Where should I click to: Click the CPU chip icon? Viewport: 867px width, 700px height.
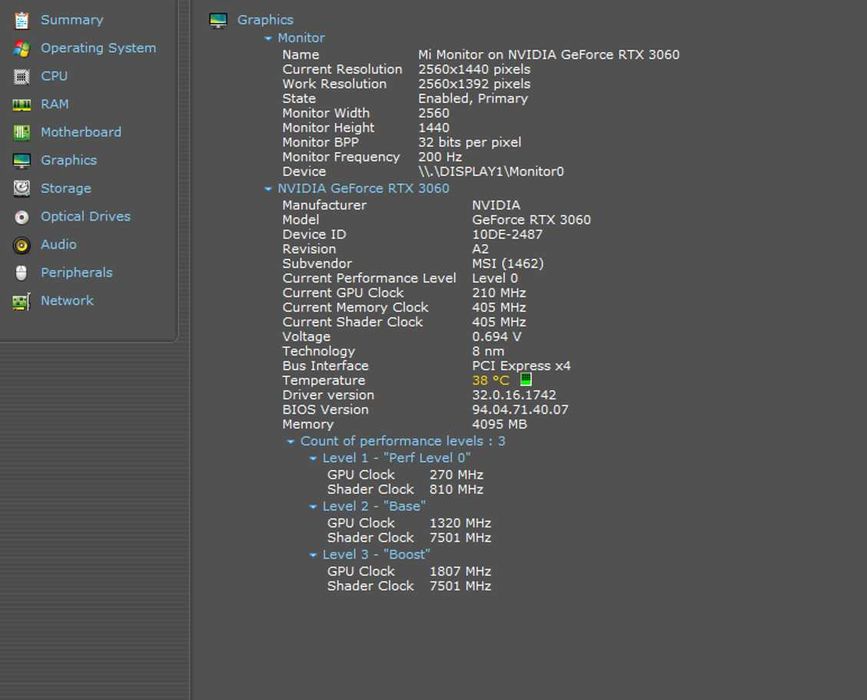(22, 76)
